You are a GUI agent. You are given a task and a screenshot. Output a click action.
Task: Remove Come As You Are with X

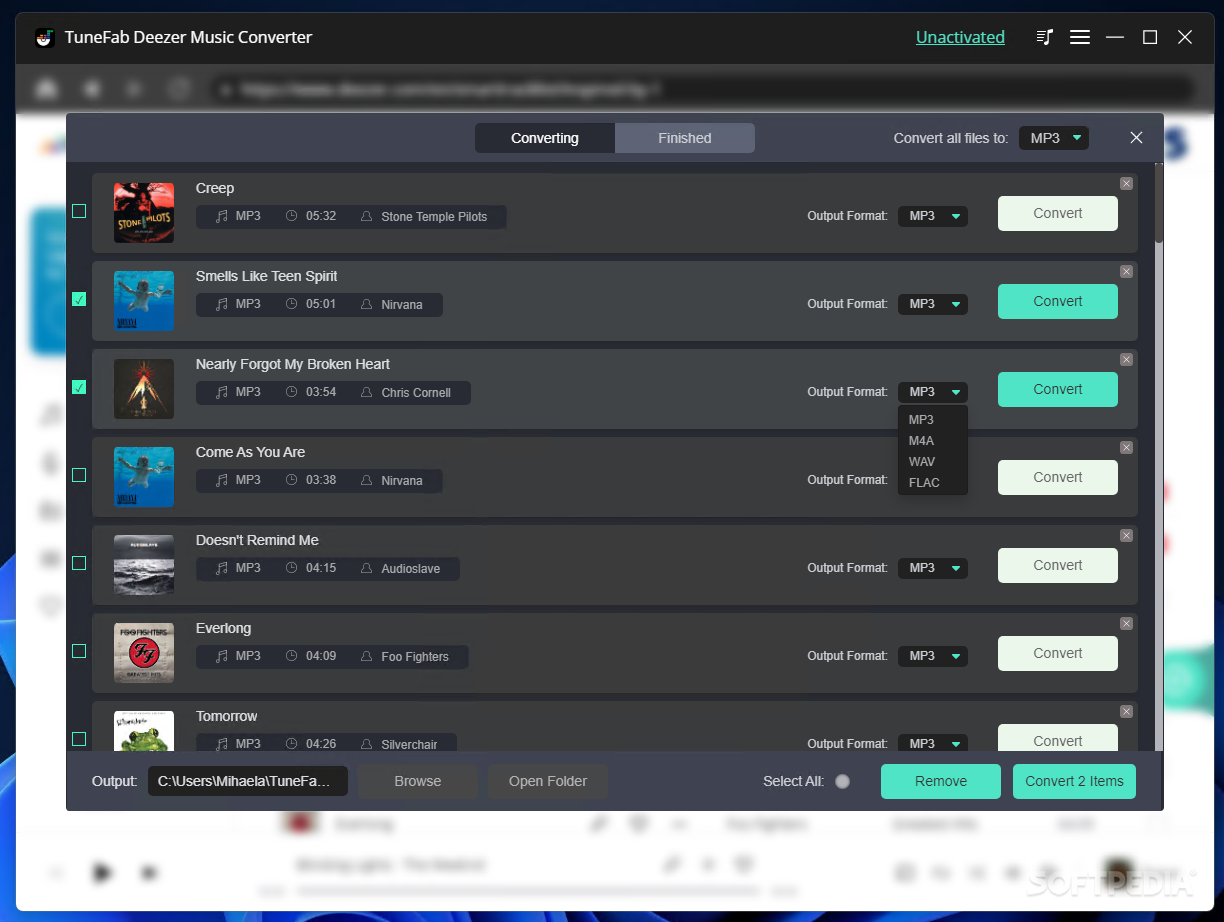point(1126,447)
